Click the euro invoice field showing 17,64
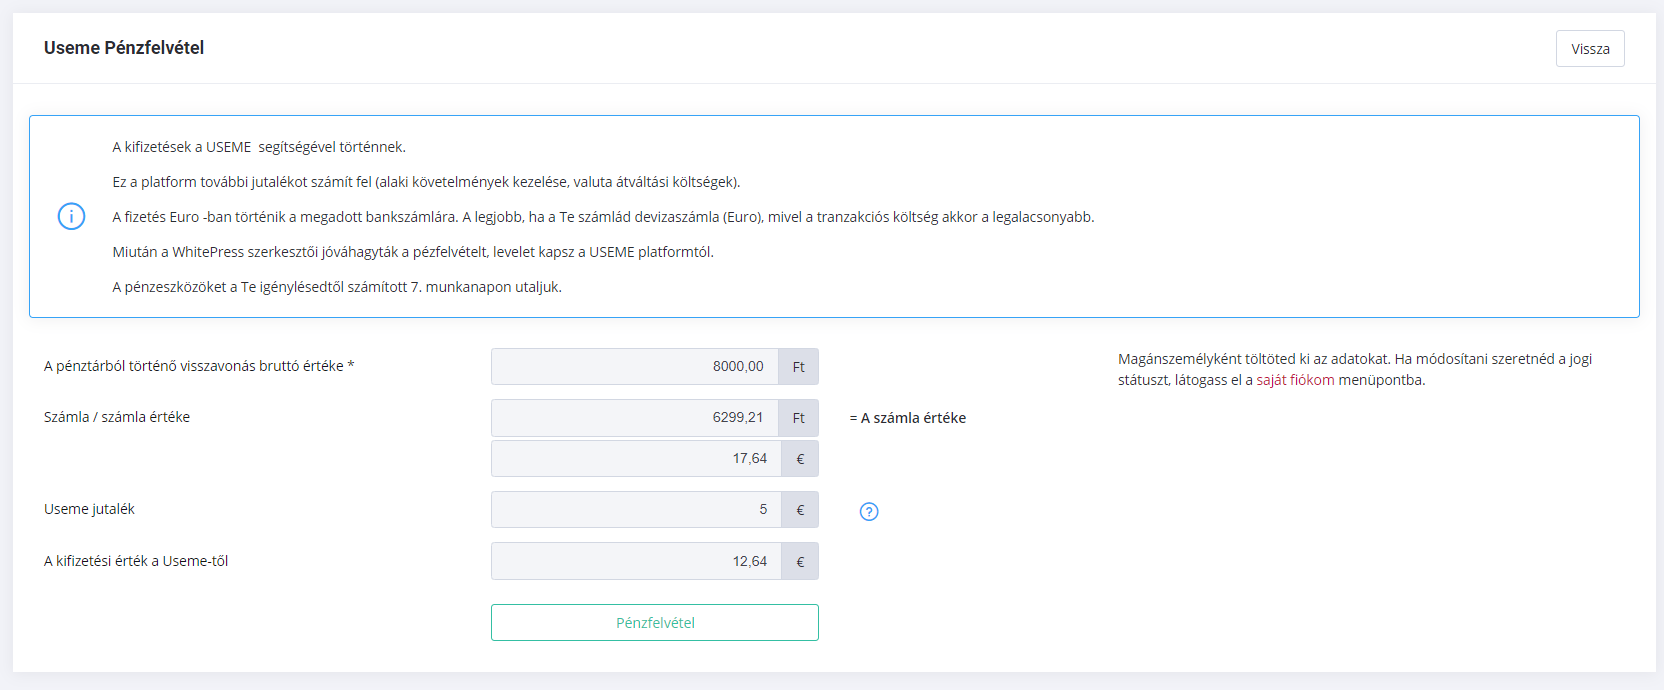This screenshot has height=690, width=1664. 636,458
